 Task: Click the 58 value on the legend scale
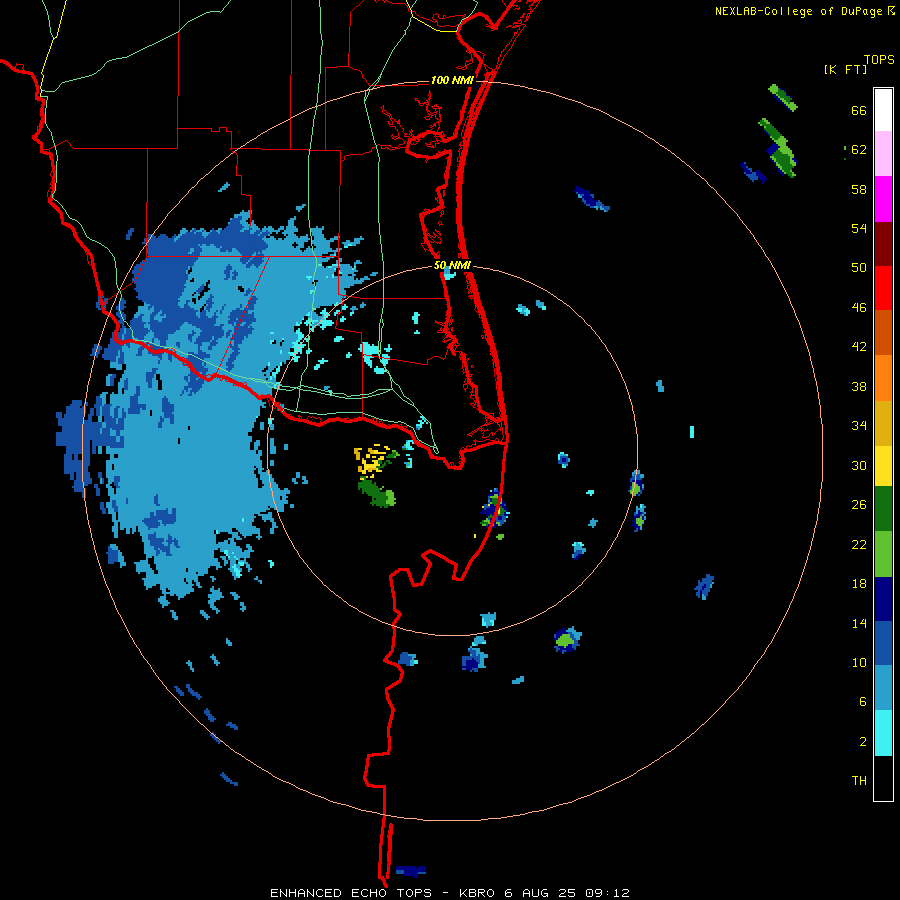tap(859, 189)
